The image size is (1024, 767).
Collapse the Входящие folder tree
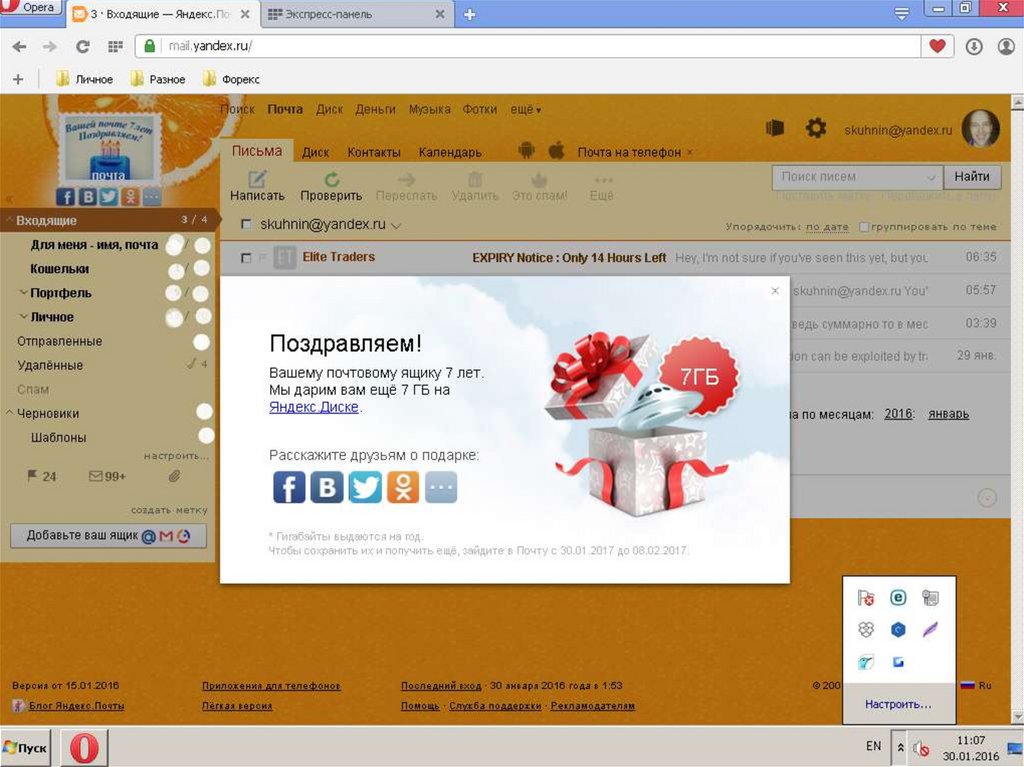pyautogui.click(x=9, y=220)
